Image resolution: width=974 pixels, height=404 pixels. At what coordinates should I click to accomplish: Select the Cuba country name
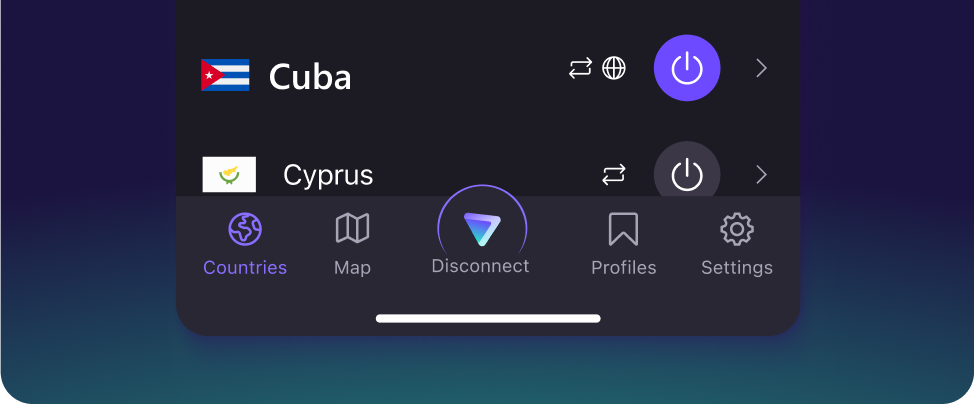click(310, 77)
